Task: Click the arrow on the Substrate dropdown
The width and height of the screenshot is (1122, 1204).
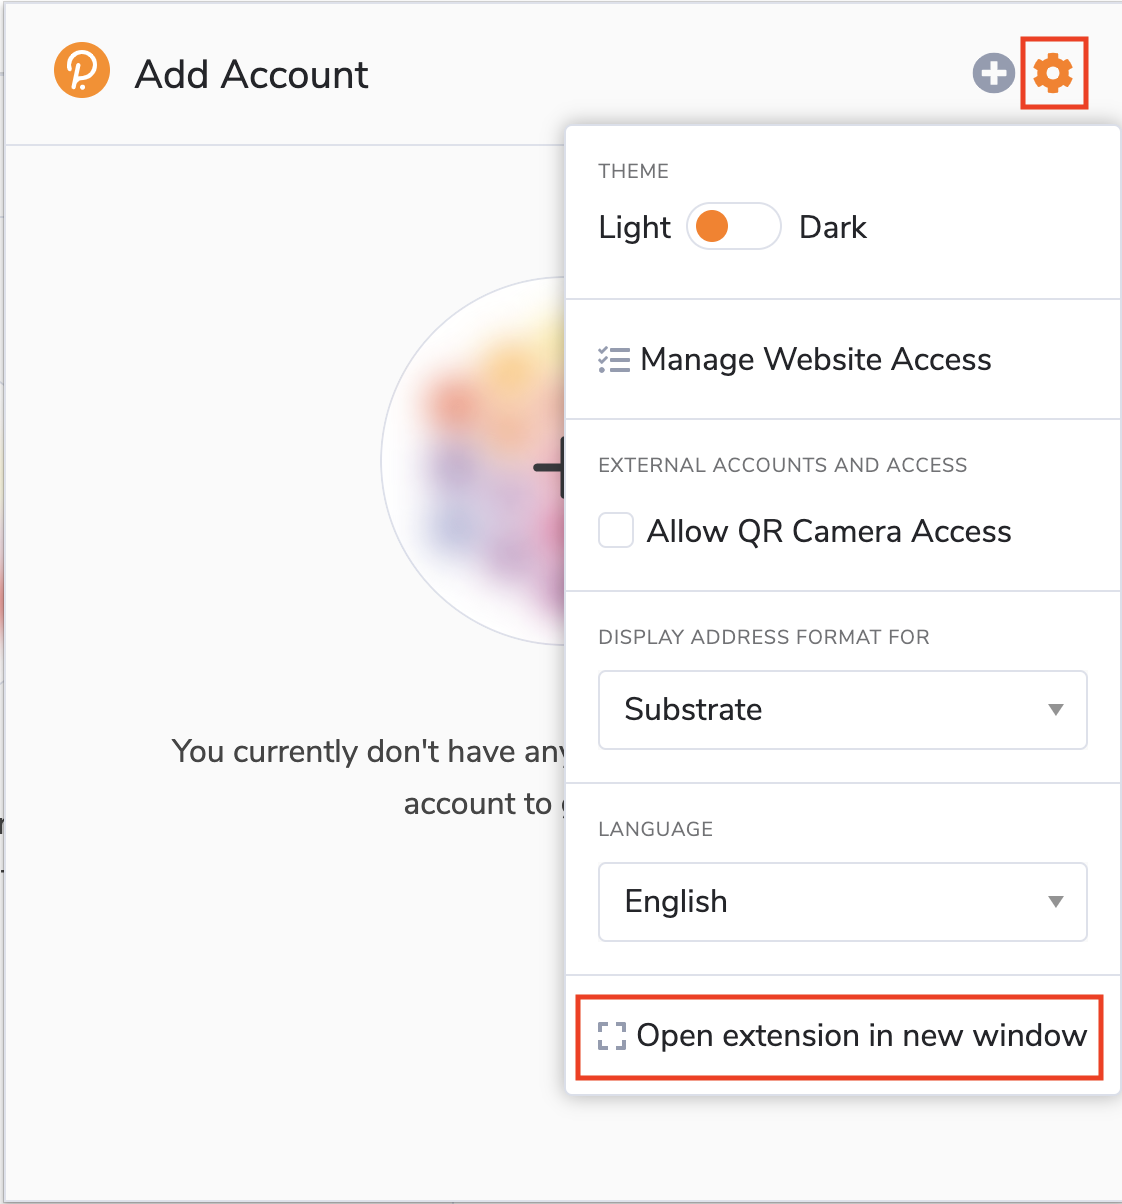Action: tap(1055, 710)
